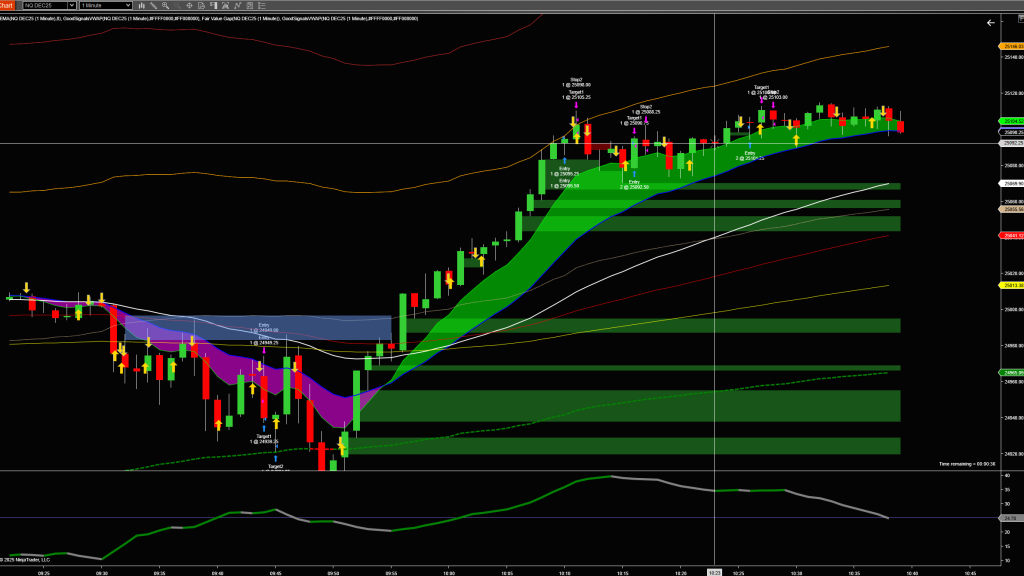This screenshot has width=1024, height=576.
Task: Toggle the Data Box display
Action: (237, 5)
